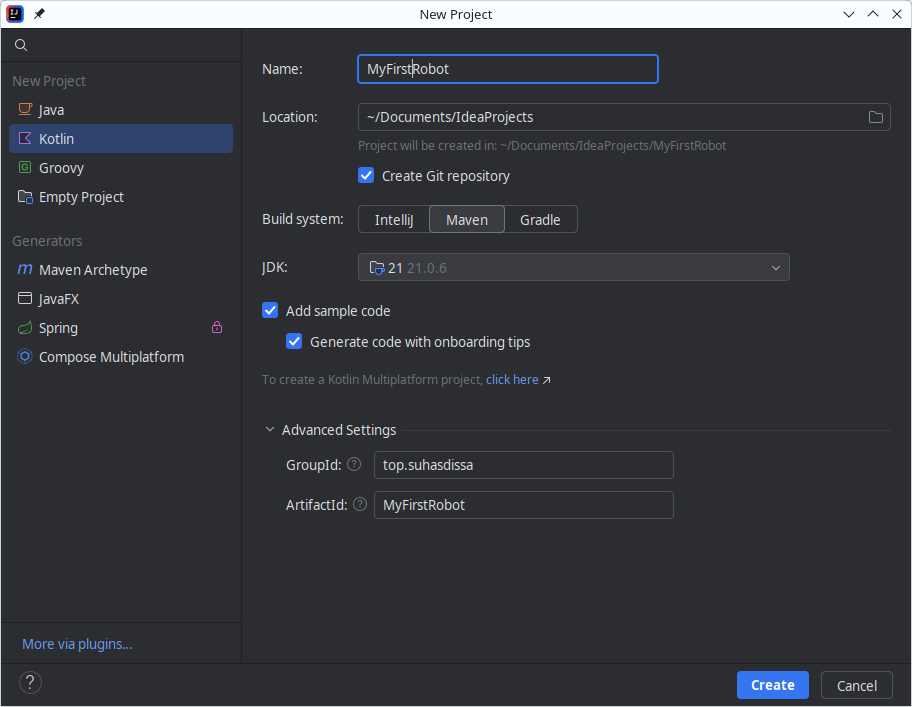Uncheck Generate code with onboarding tips
This screenshot has height=707, width=912.
(x=294, y=341)
